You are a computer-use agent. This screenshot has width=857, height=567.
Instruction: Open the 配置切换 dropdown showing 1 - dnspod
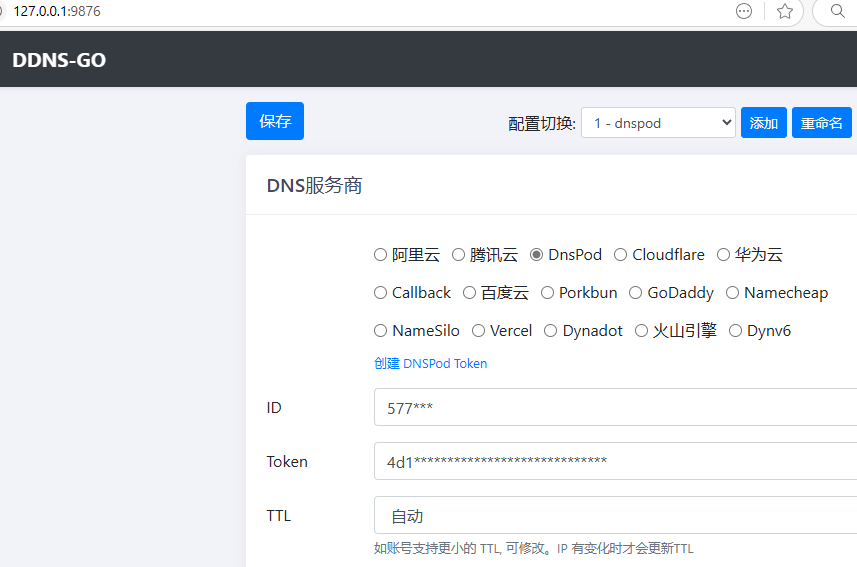click(x=658, y=122)
